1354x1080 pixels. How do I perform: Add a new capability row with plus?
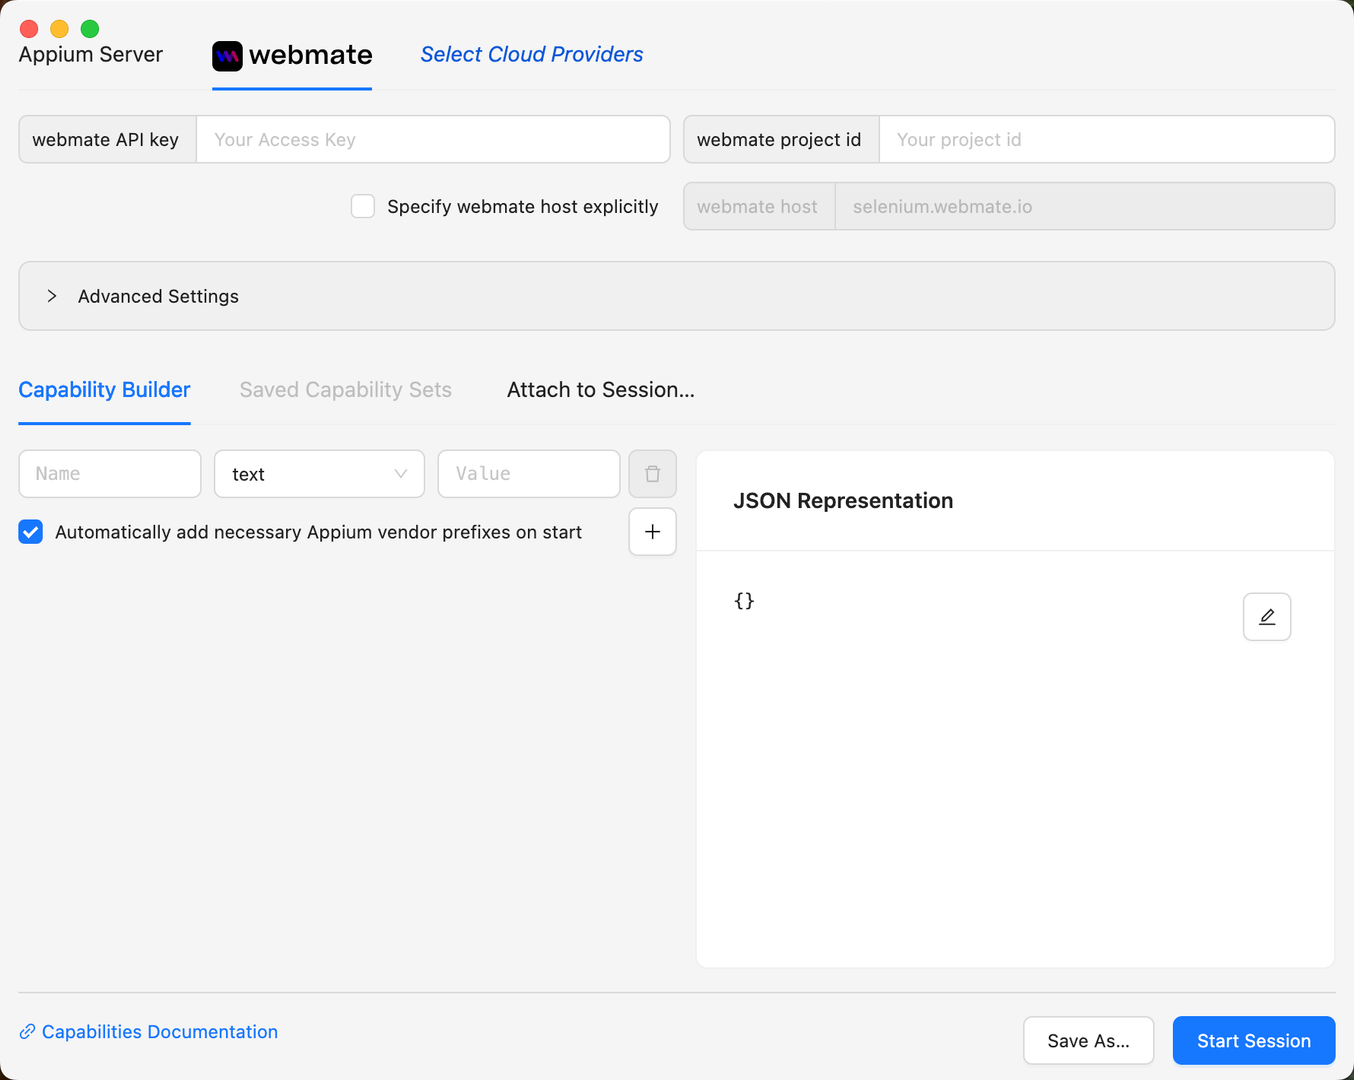pyautogui.click(x=652, y=532)
